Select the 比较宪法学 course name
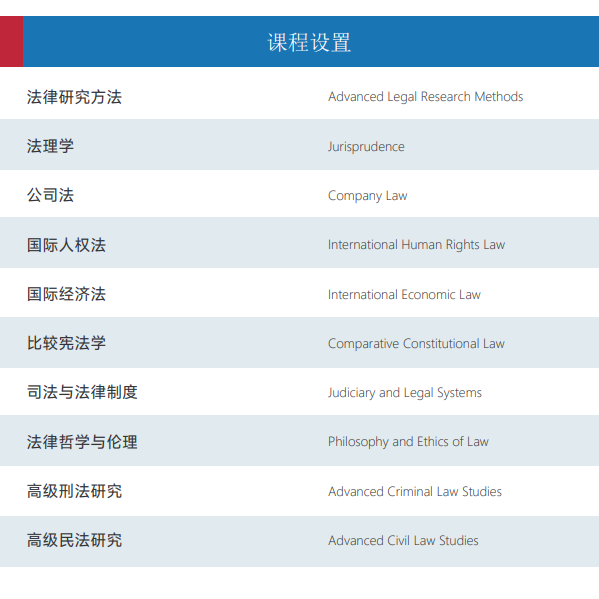 (66, 343)
